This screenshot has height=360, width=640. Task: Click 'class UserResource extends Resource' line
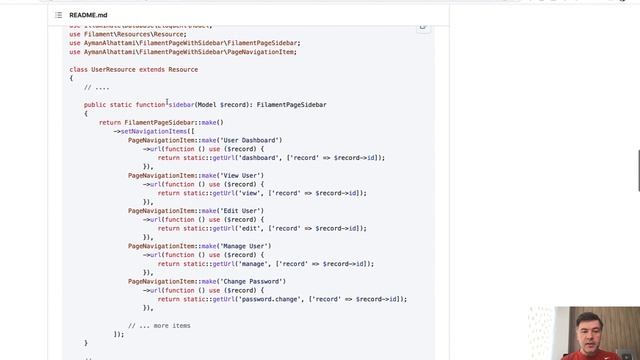tap(133, 69)
